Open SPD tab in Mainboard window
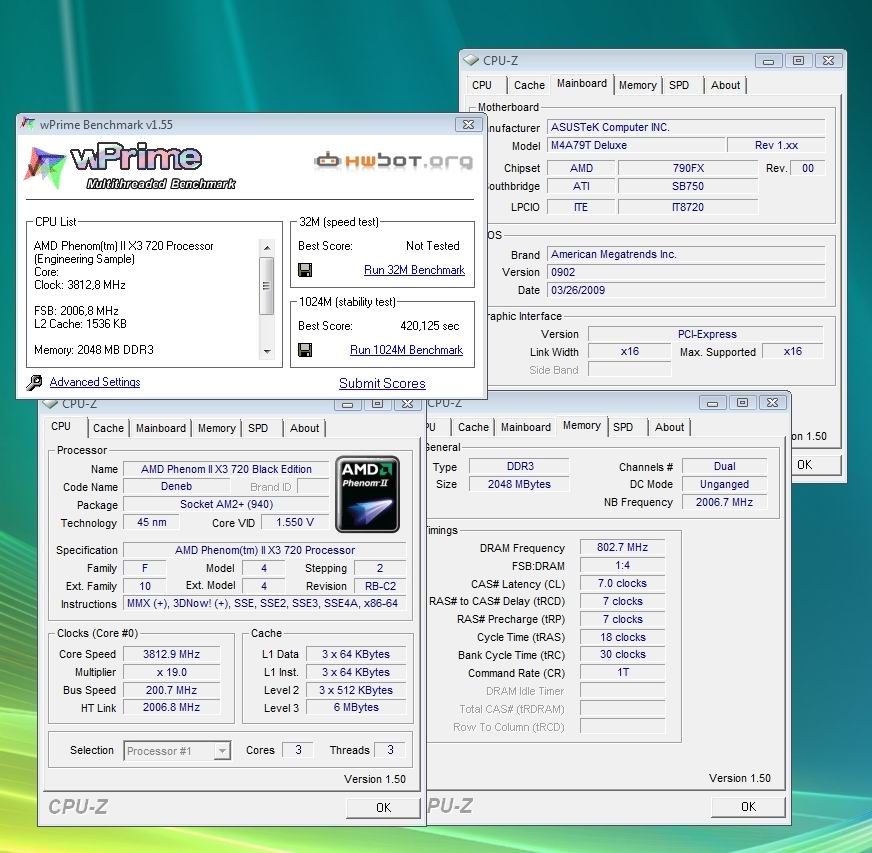This screenshot has height=853, width=872. 679,85
